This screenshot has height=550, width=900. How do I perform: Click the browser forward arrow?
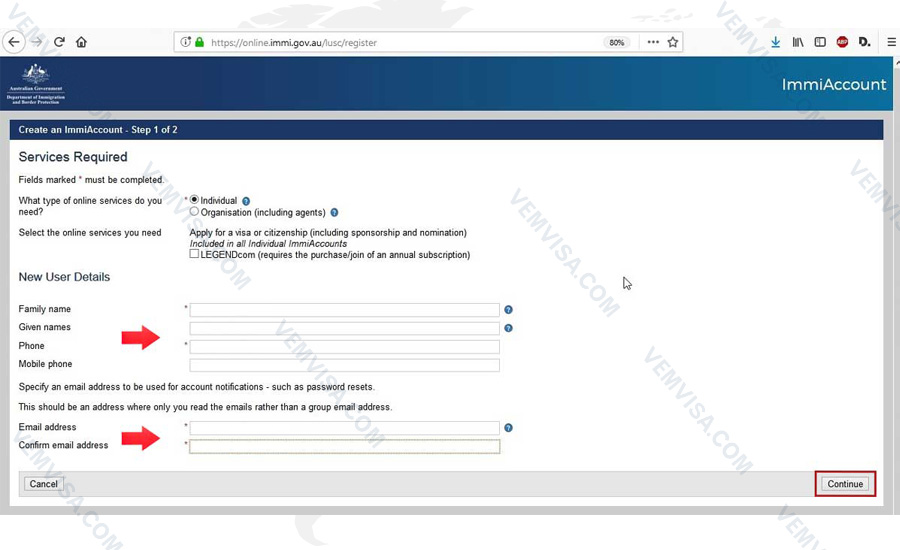pos(36,42)
